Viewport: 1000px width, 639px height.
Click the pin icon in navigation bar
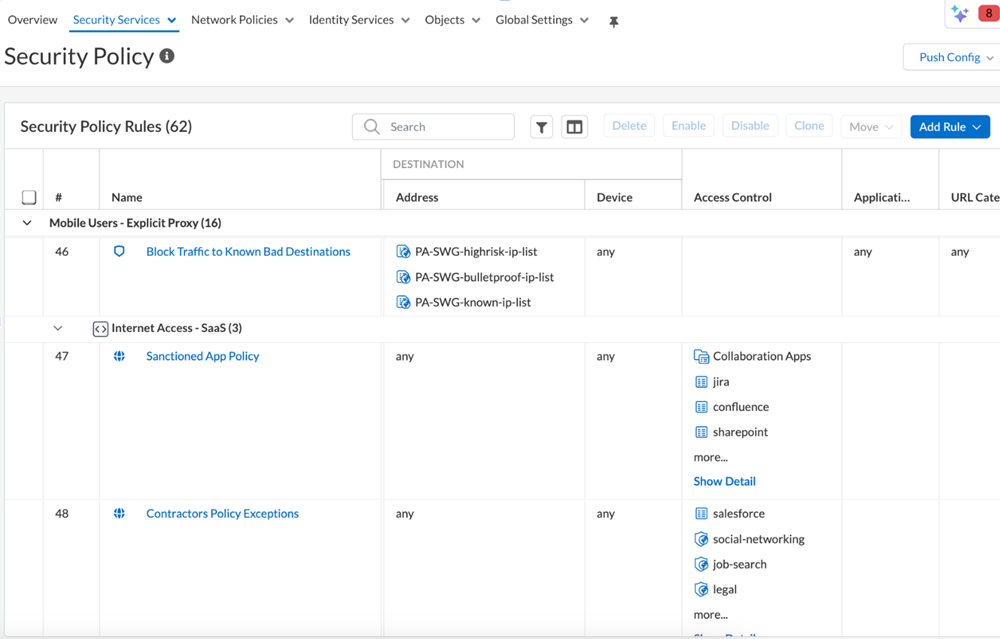(x=614, y=21)
